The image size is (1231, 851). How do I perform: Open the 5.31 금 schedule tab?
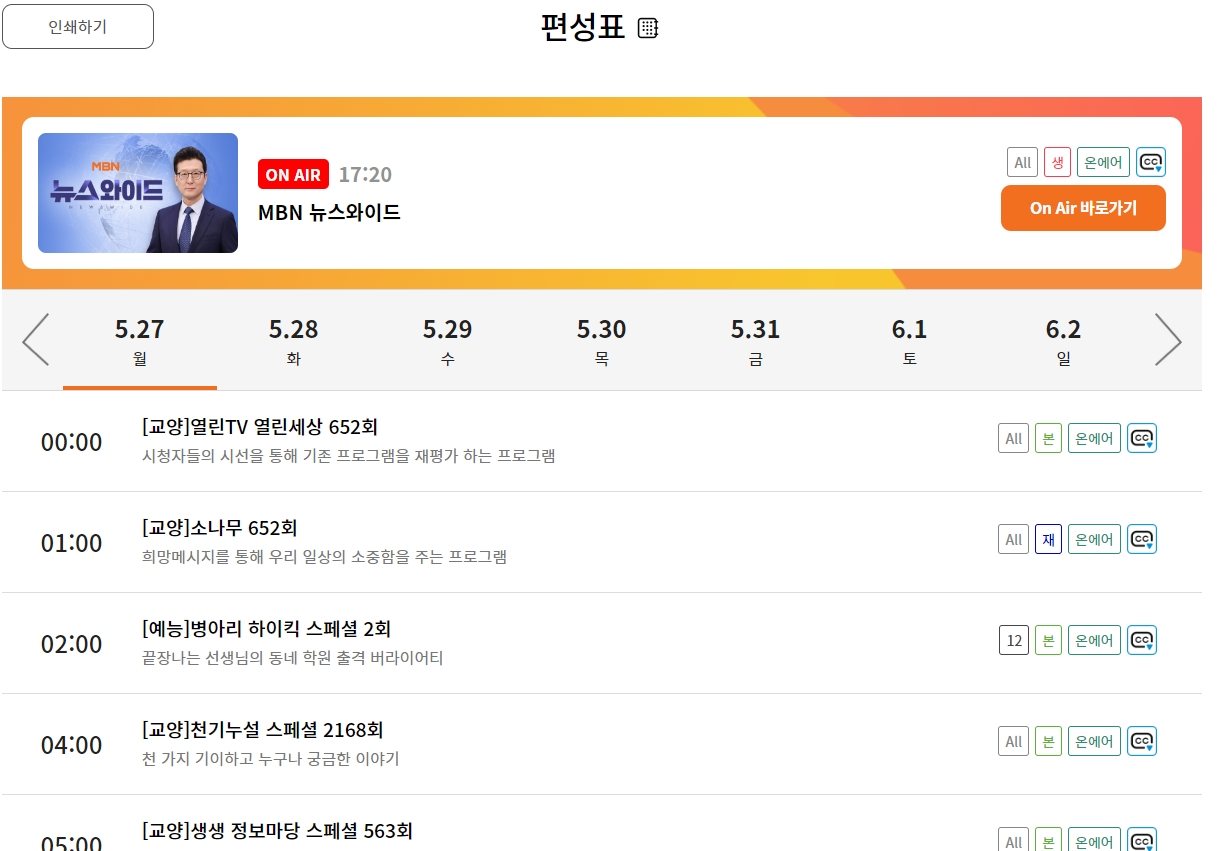click(x=756, y=341)
